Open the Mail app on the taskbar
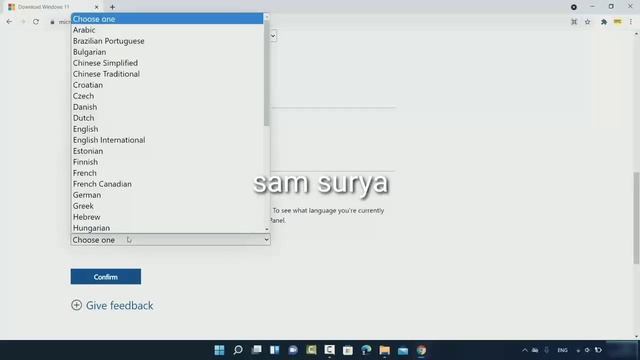 403,350
